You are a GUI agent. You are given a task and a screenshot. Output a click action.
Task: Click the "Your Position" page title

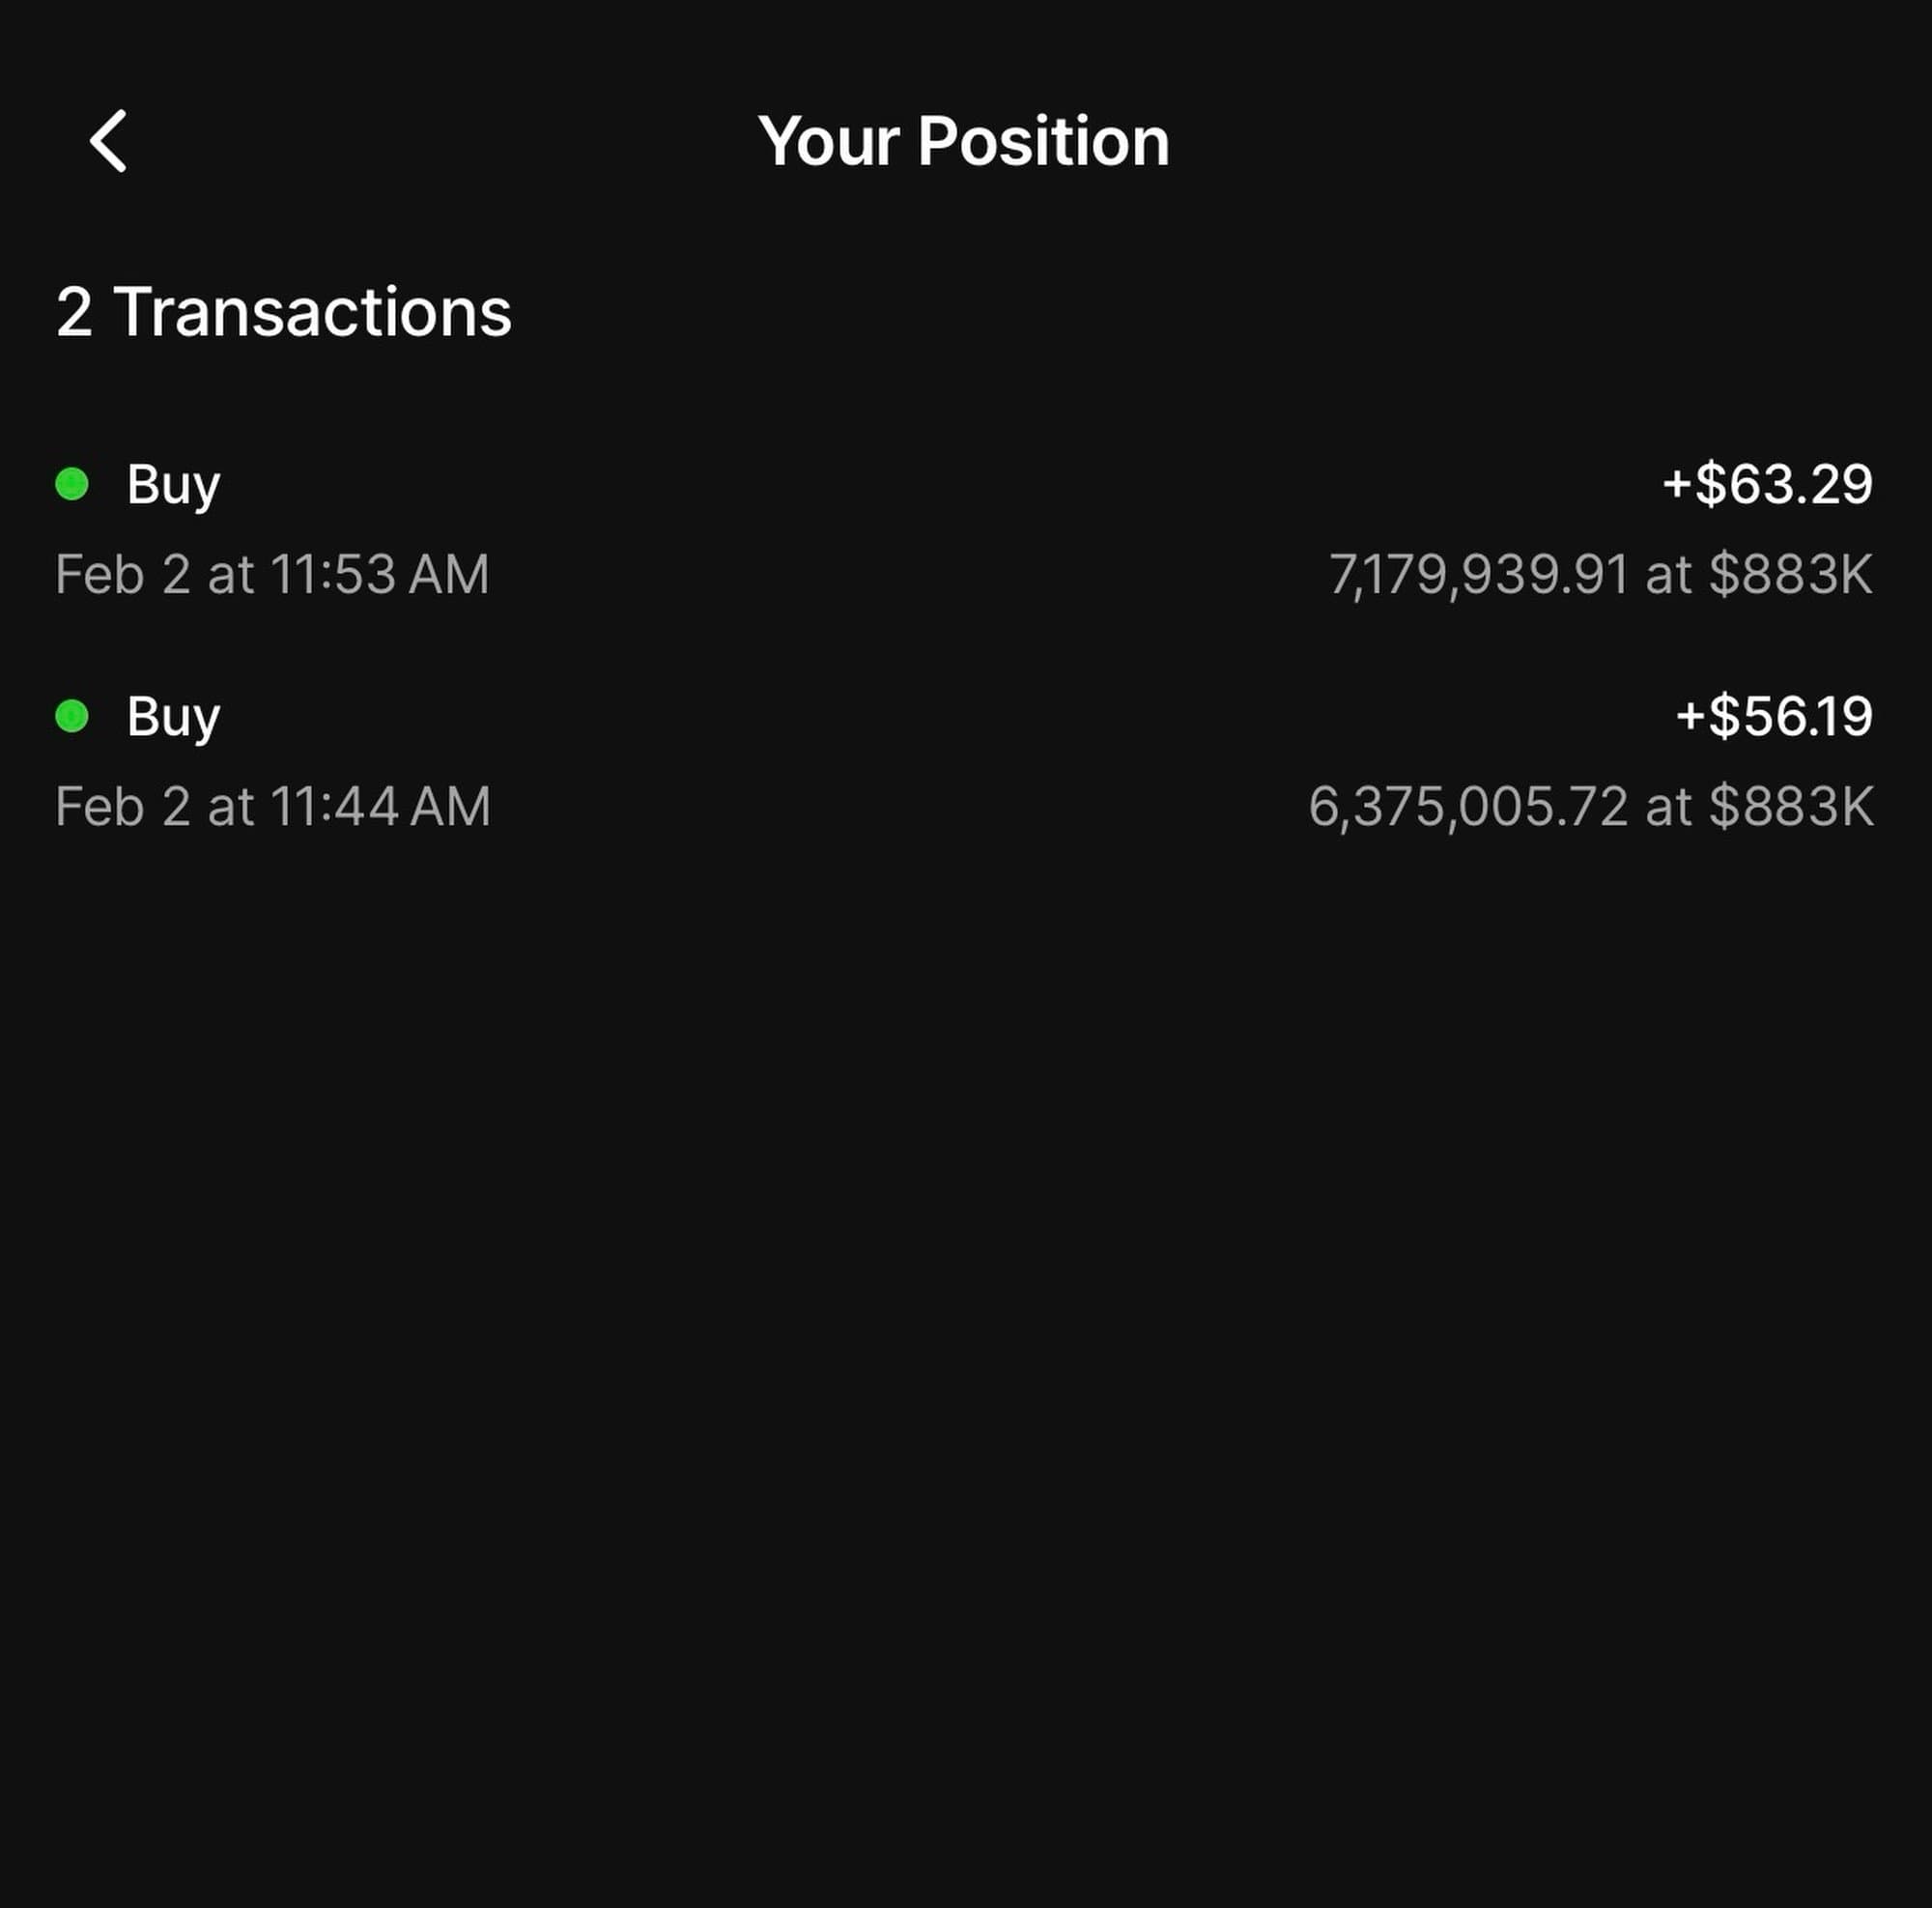[x=963, y=141]
